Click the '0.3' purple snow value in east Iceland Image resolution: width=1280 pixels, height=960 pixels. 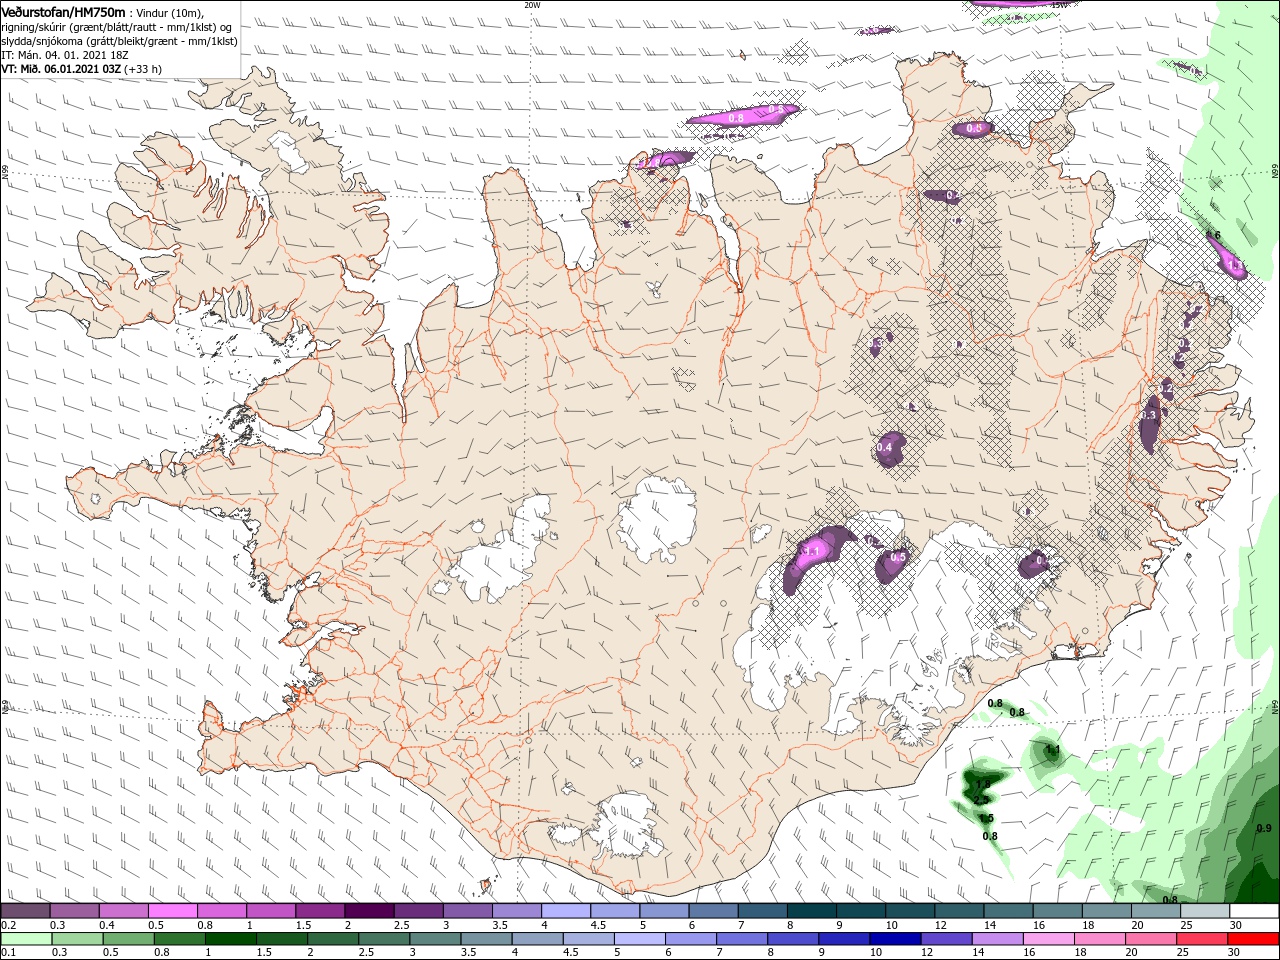click(x=1148, y=414)
